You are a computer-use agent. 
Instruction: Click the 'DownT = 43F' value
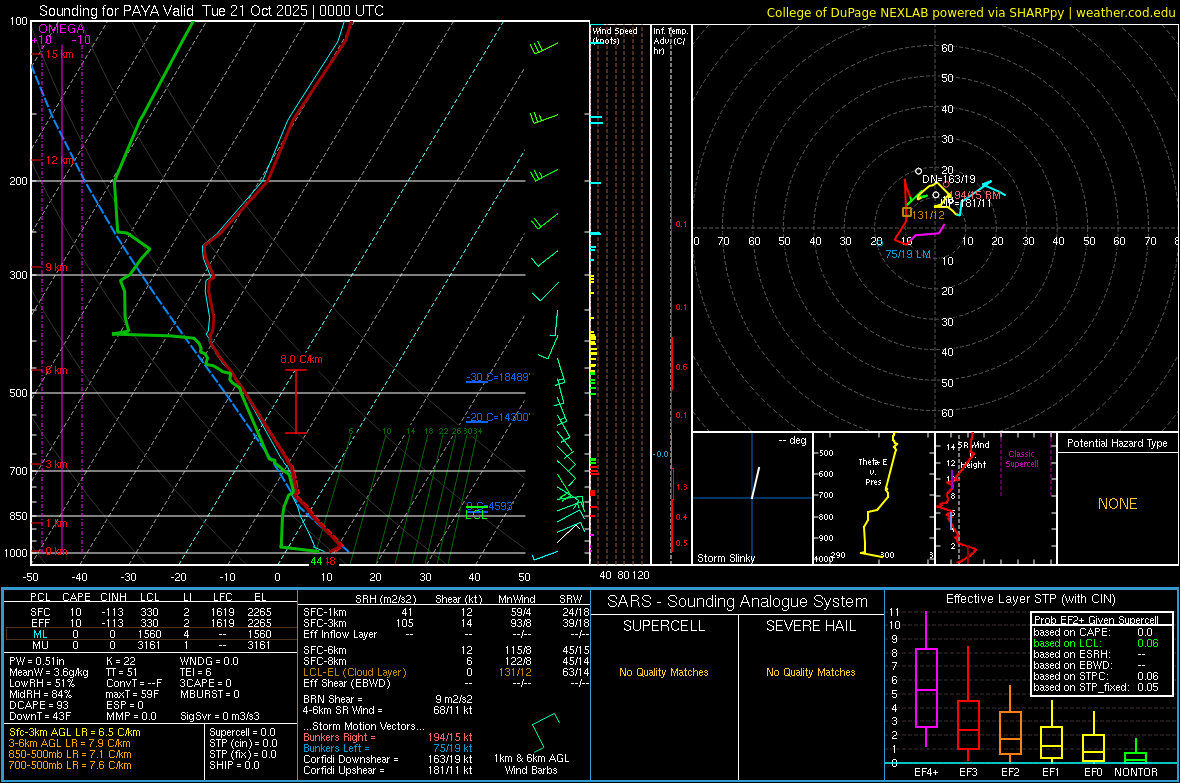40,717
